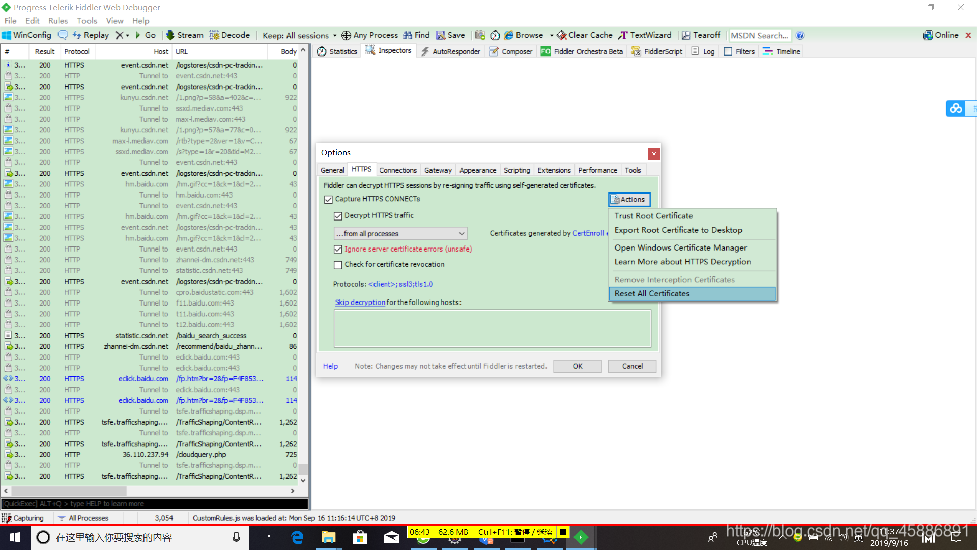
Task: Open Fiddler Orchestra Beta tab
Action: pyautogui.click(x=582, y=52)
